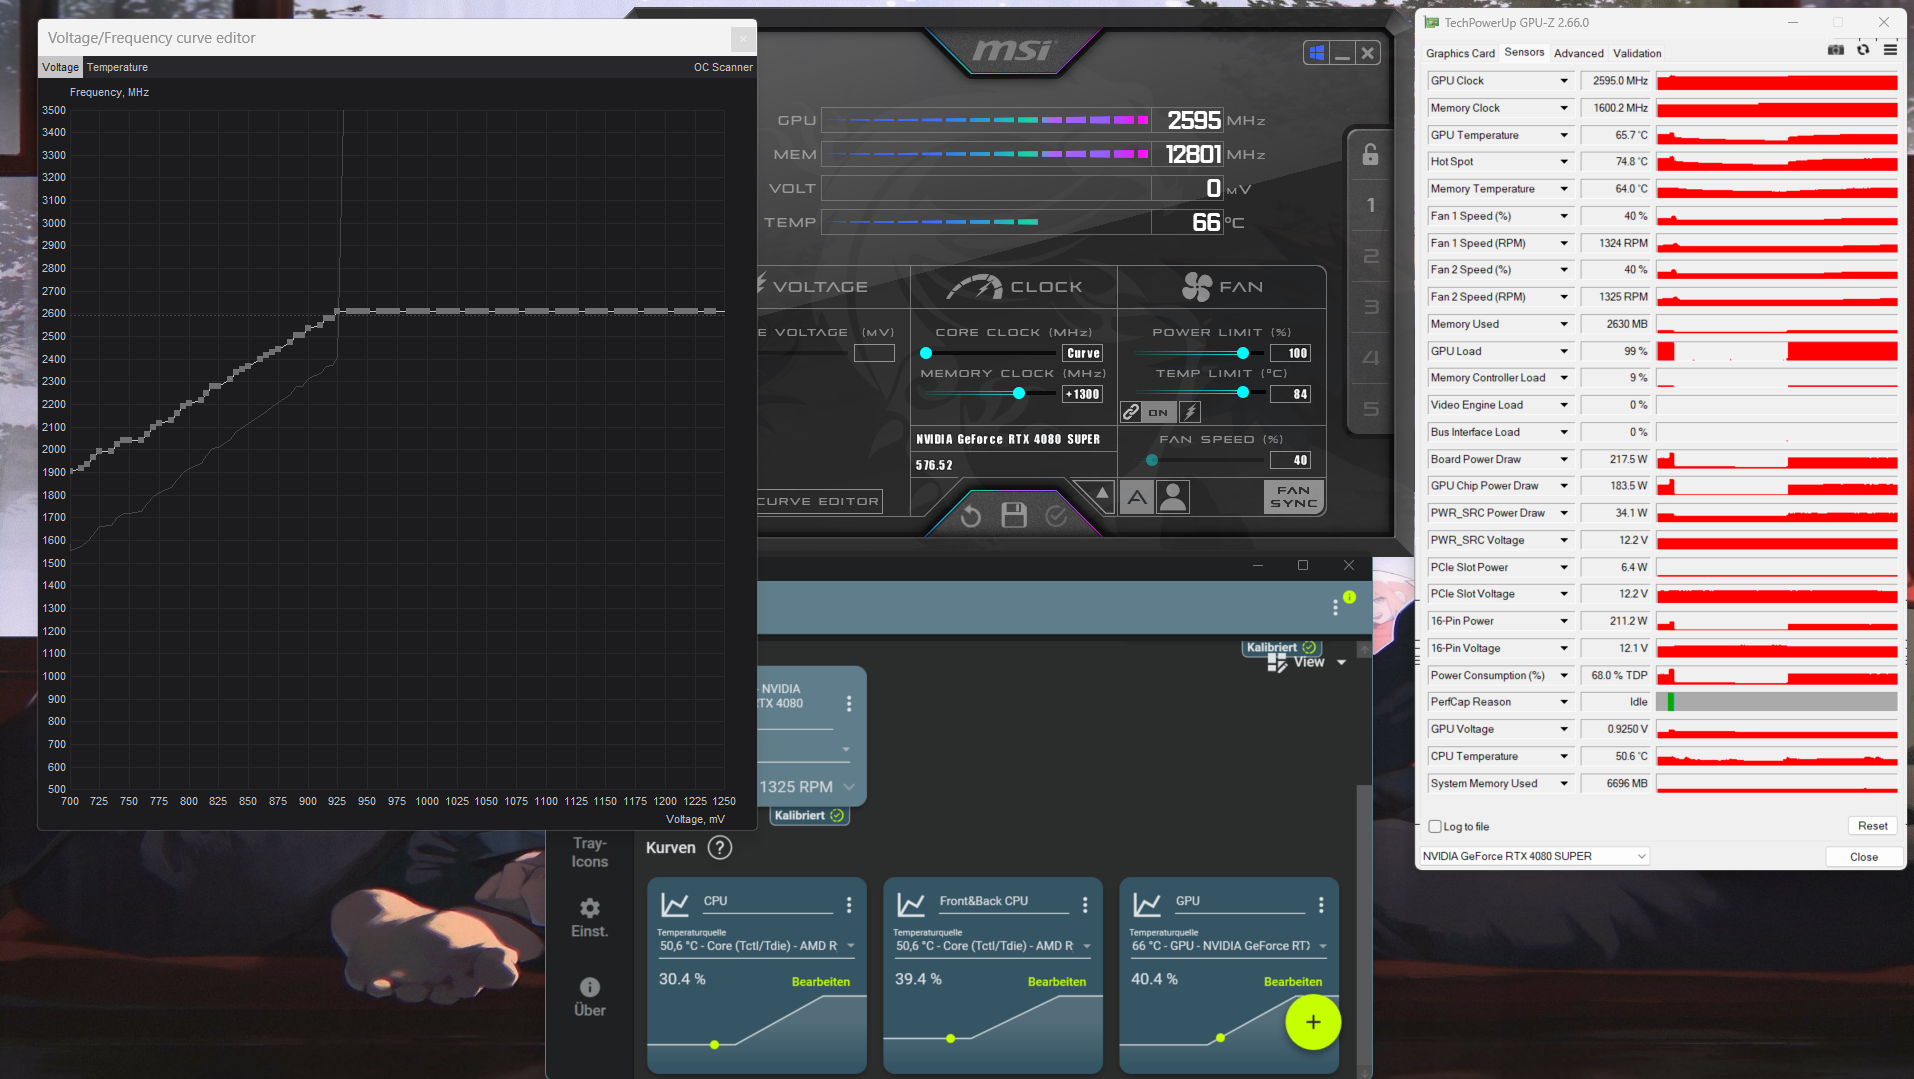Select Afterburner profile slot 1
The image size is (1914, 1079).
pyautogui.click(x=1370, y=205)
